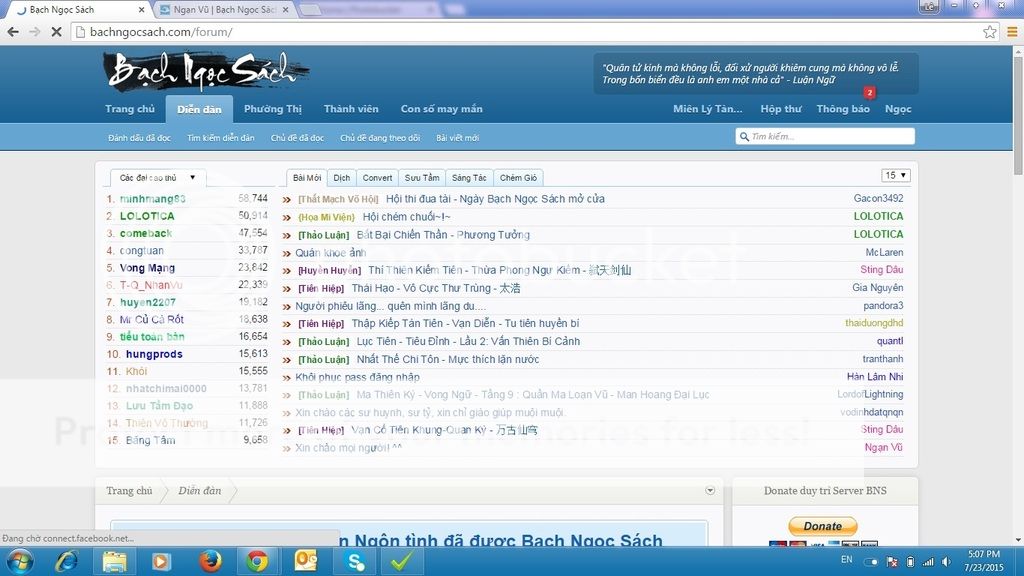Click the battery tray icon
The height and width of the screenshot is (576, 1024).
(x=910, y=561)
